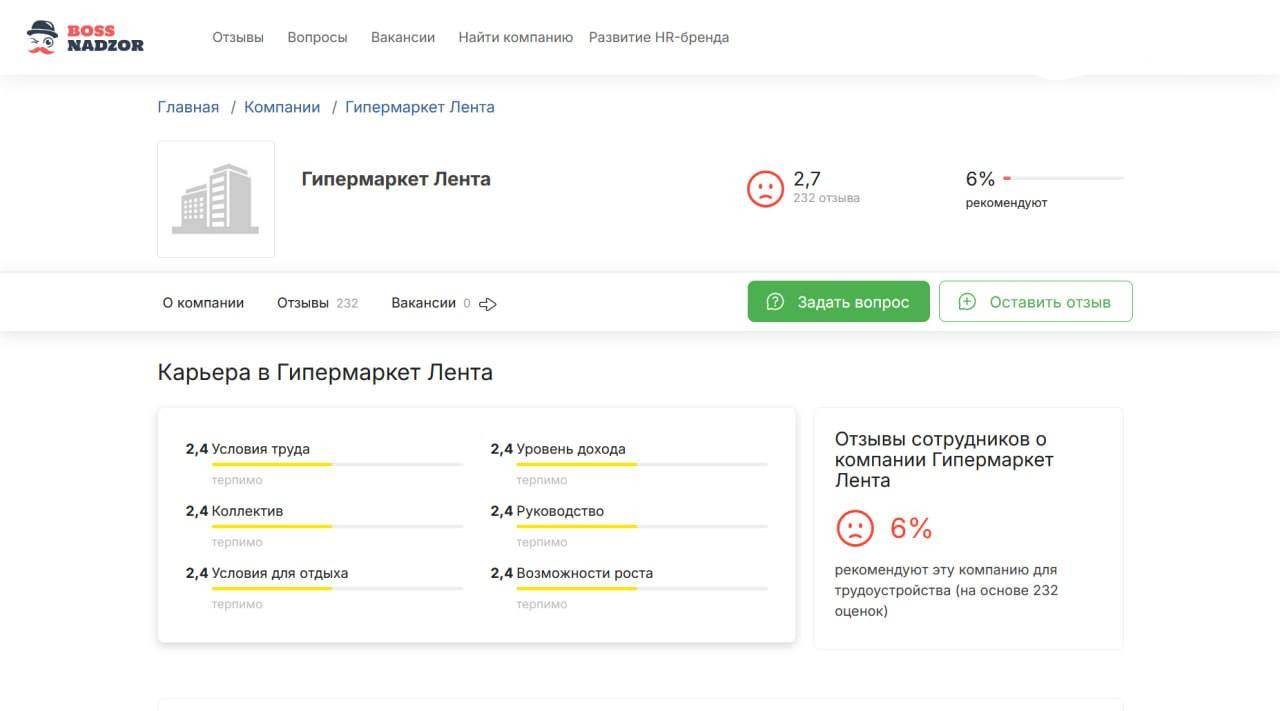Click the question mark icon in Задать вопрос
The width and height of the screenshot is (1280, 711).
pyautogui.click(x=774, y=302)
